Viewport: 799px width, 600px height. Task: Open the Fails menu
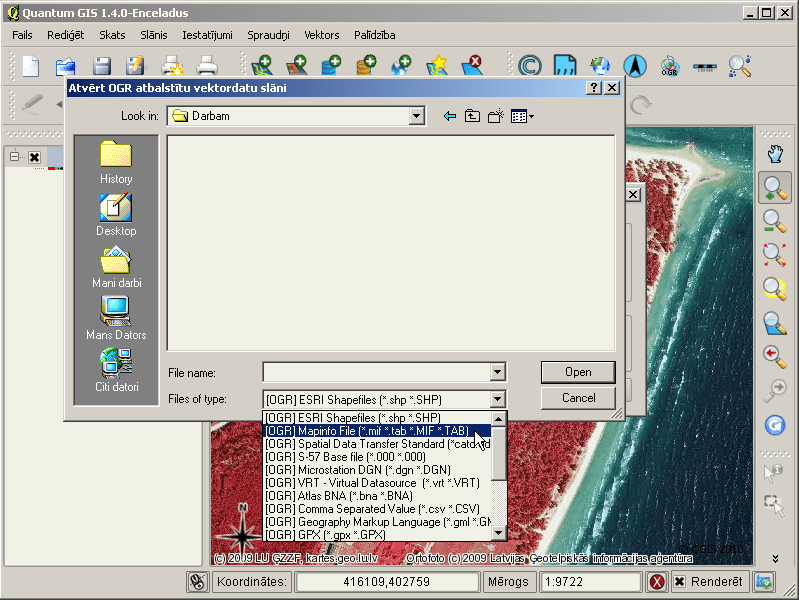[22, 35]
